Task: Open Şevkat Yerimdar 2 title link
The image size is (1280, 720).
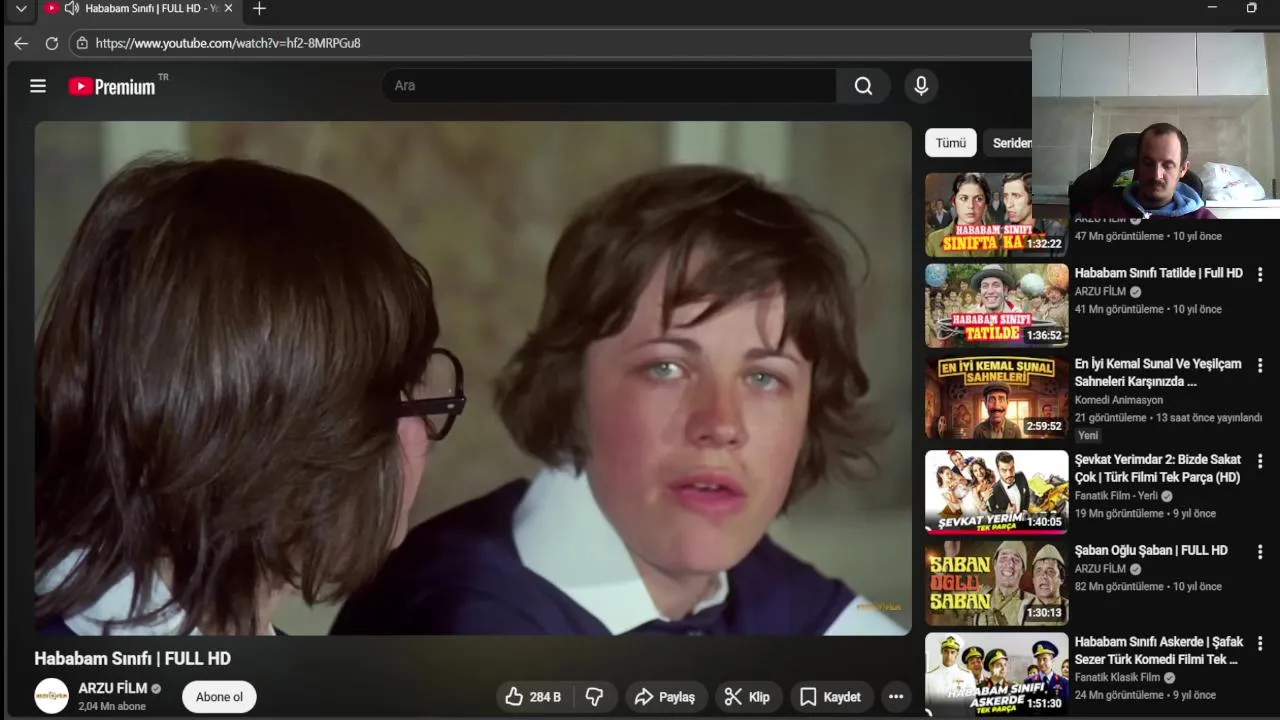Action: pyautogui.click(x=1158, y=468)
